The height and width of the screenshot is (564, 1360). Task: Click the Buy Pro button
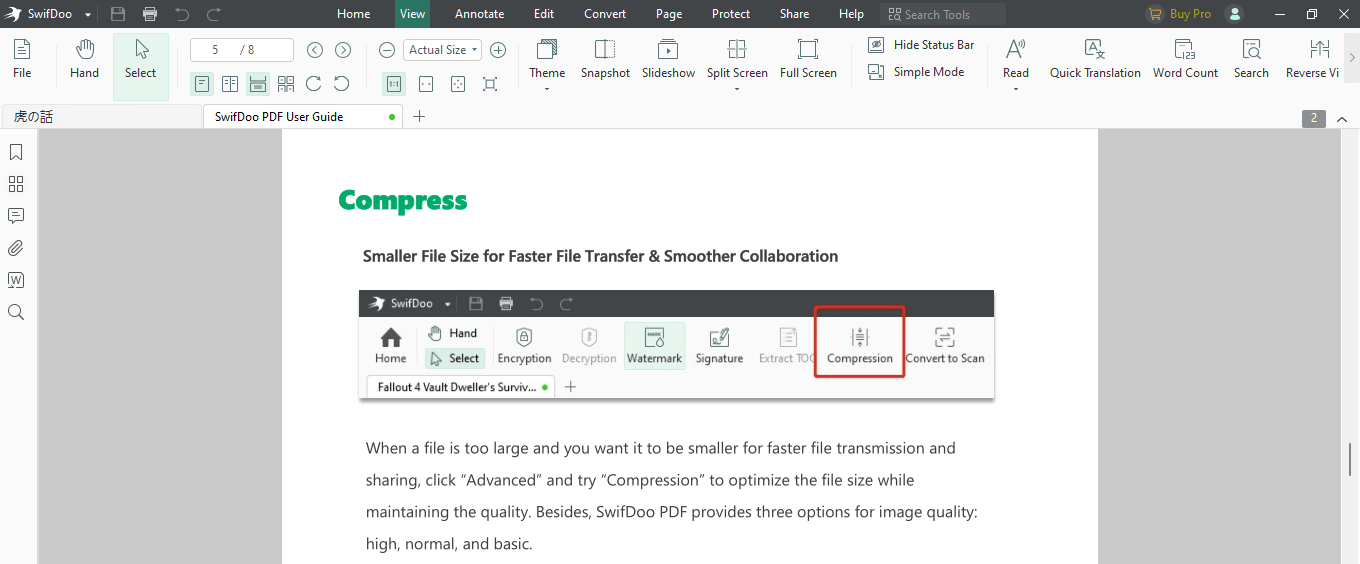click(x=1179, y=14)
